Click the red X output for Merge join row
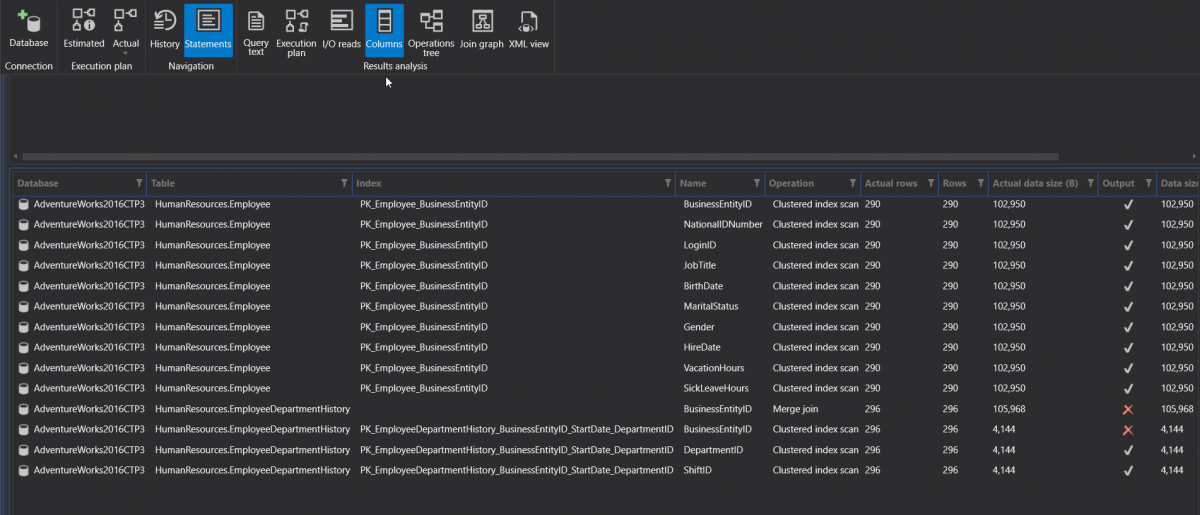Screen dimensions: 1200x515 [1128, 409]
